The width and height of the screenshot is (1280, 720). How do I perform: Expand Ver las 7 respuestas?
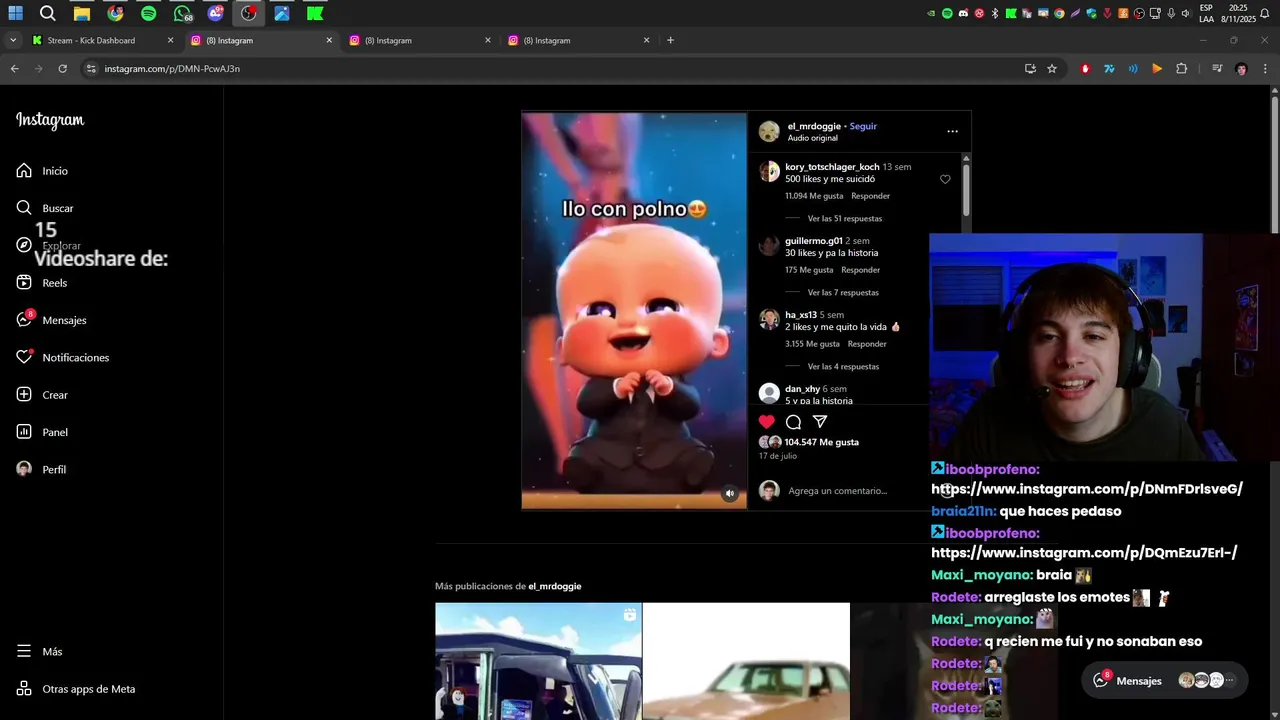[x=843, y=292]
